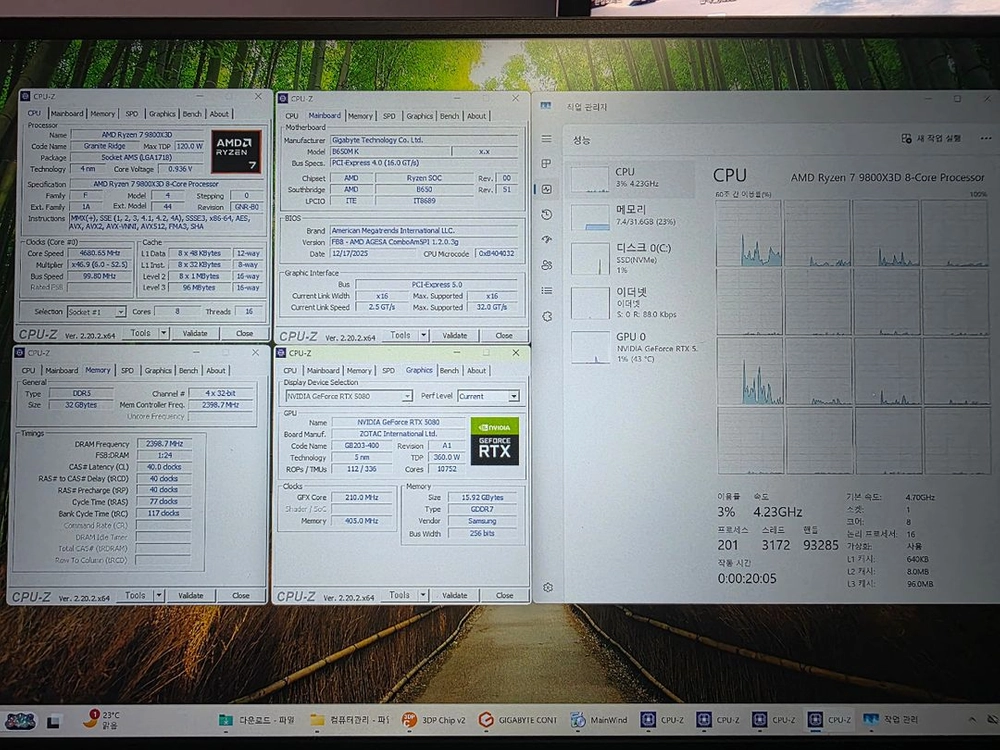Click Core Speed value 4680.65 MHz

(x=101, y=253)
